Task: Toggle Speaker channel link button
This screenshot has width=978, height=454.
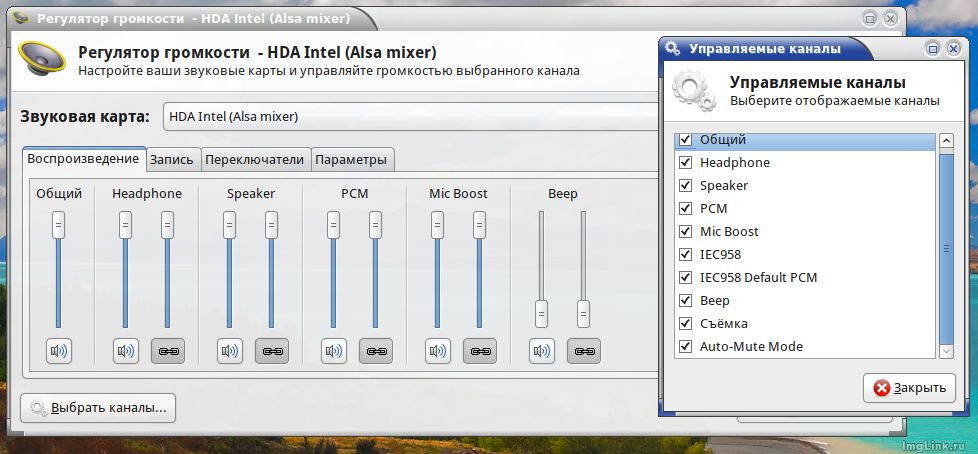Action: (272, 351)
